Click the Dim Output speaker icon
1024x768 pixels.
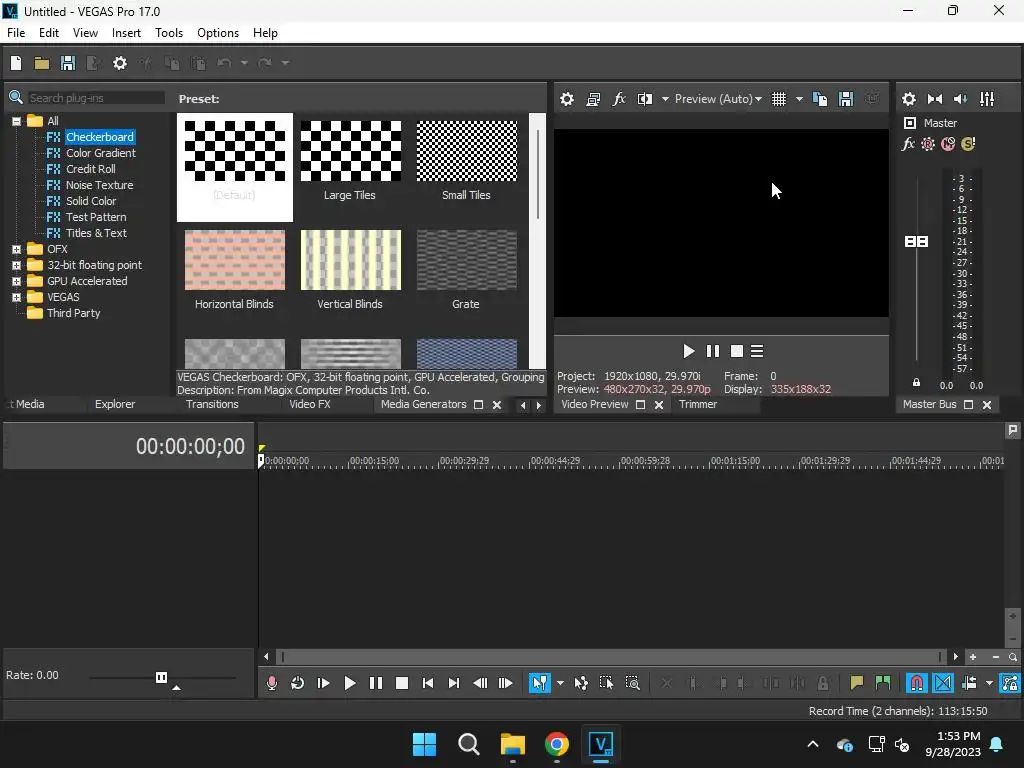click(961, 99)
